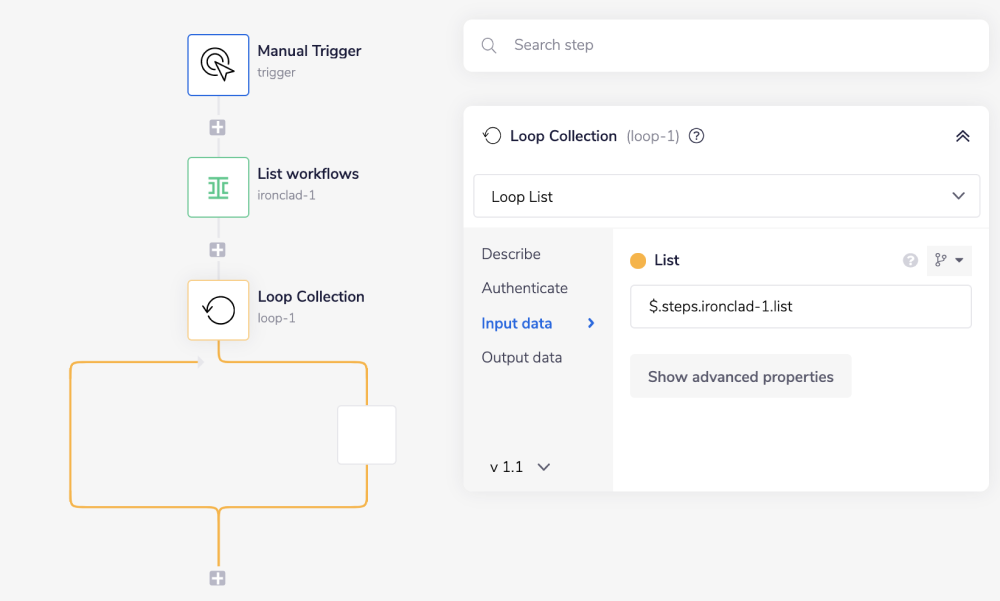
Task: Add step below List workflows via plus
Action: 217,250
